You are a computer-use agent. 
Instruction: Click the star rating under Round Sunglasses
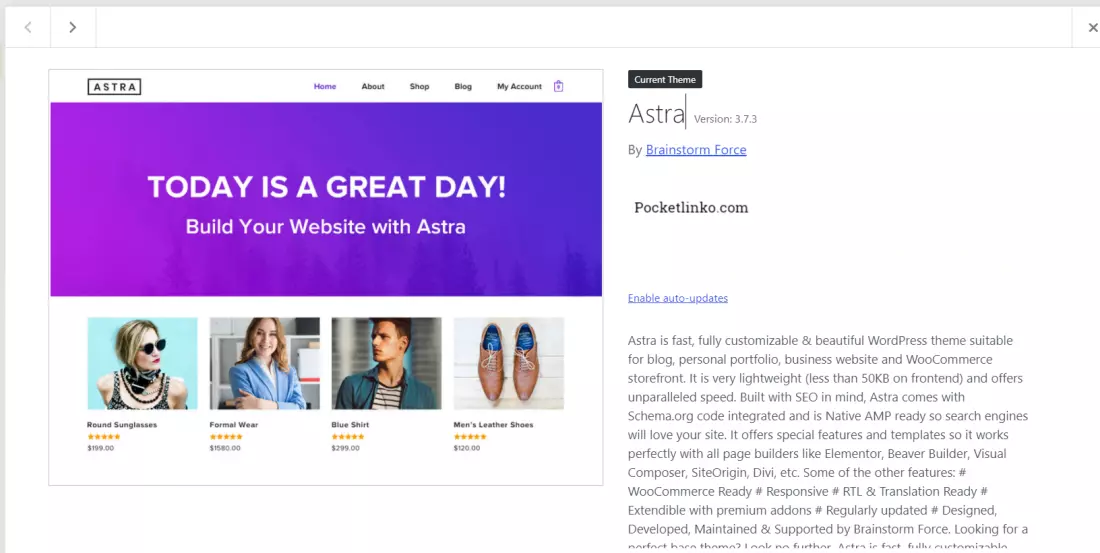pyautogui.click(x=104, y=437)
